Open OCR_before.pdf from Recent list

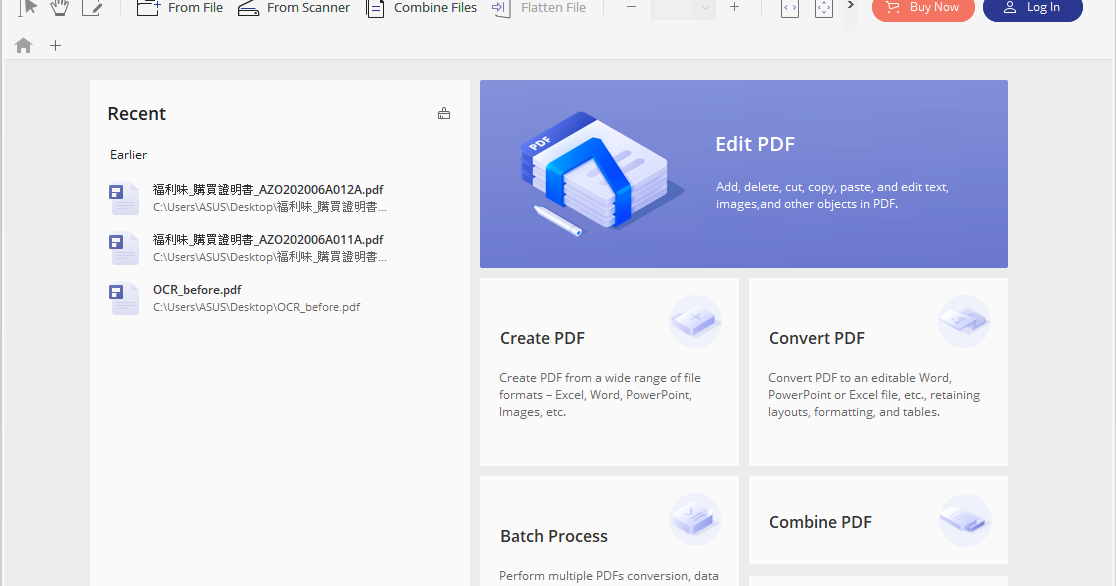pyautogui.click(x=197, y=289)
